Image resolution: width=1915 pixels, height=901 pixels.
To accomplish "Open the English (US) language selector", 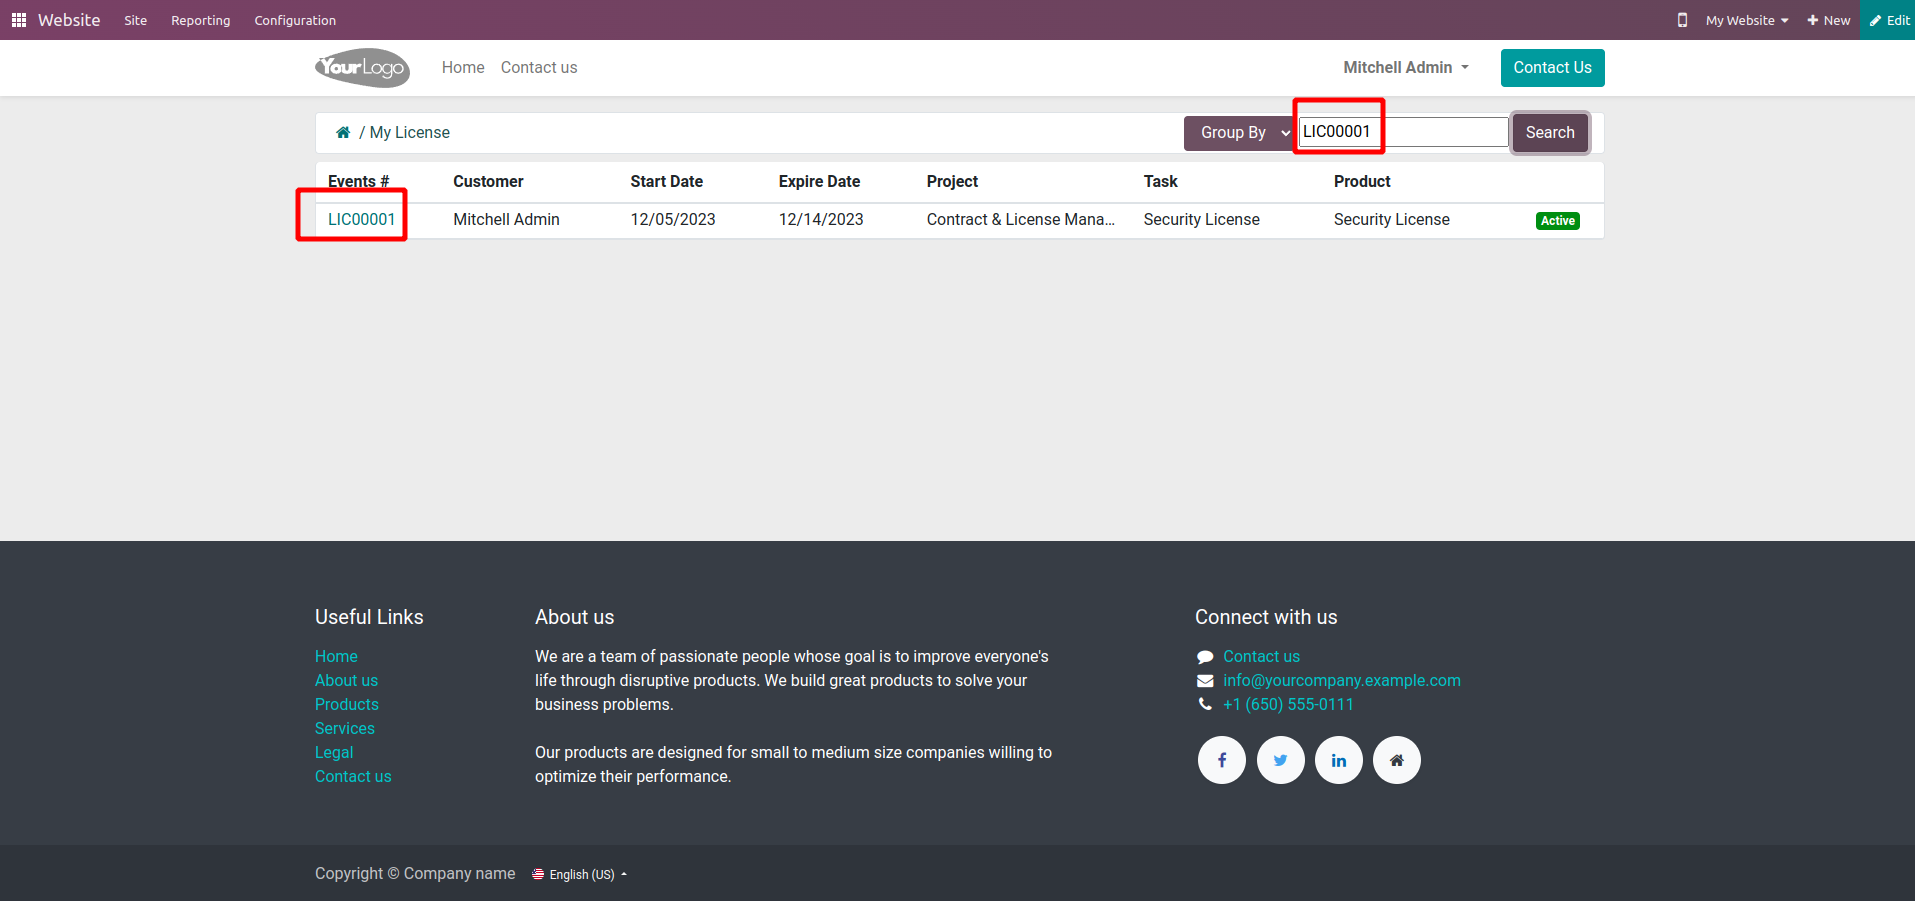I will click(x=580, y=874).
